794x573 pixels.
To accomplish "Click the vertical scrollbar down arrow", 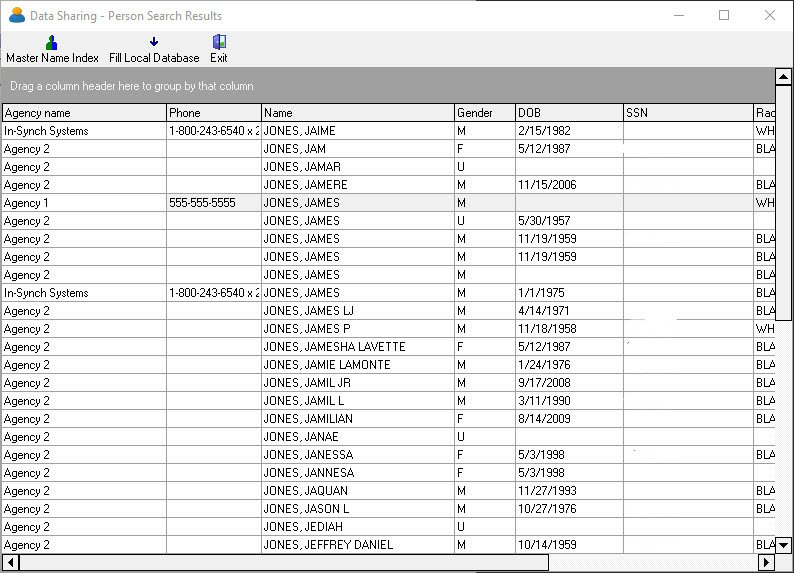I will pos(784,545).
